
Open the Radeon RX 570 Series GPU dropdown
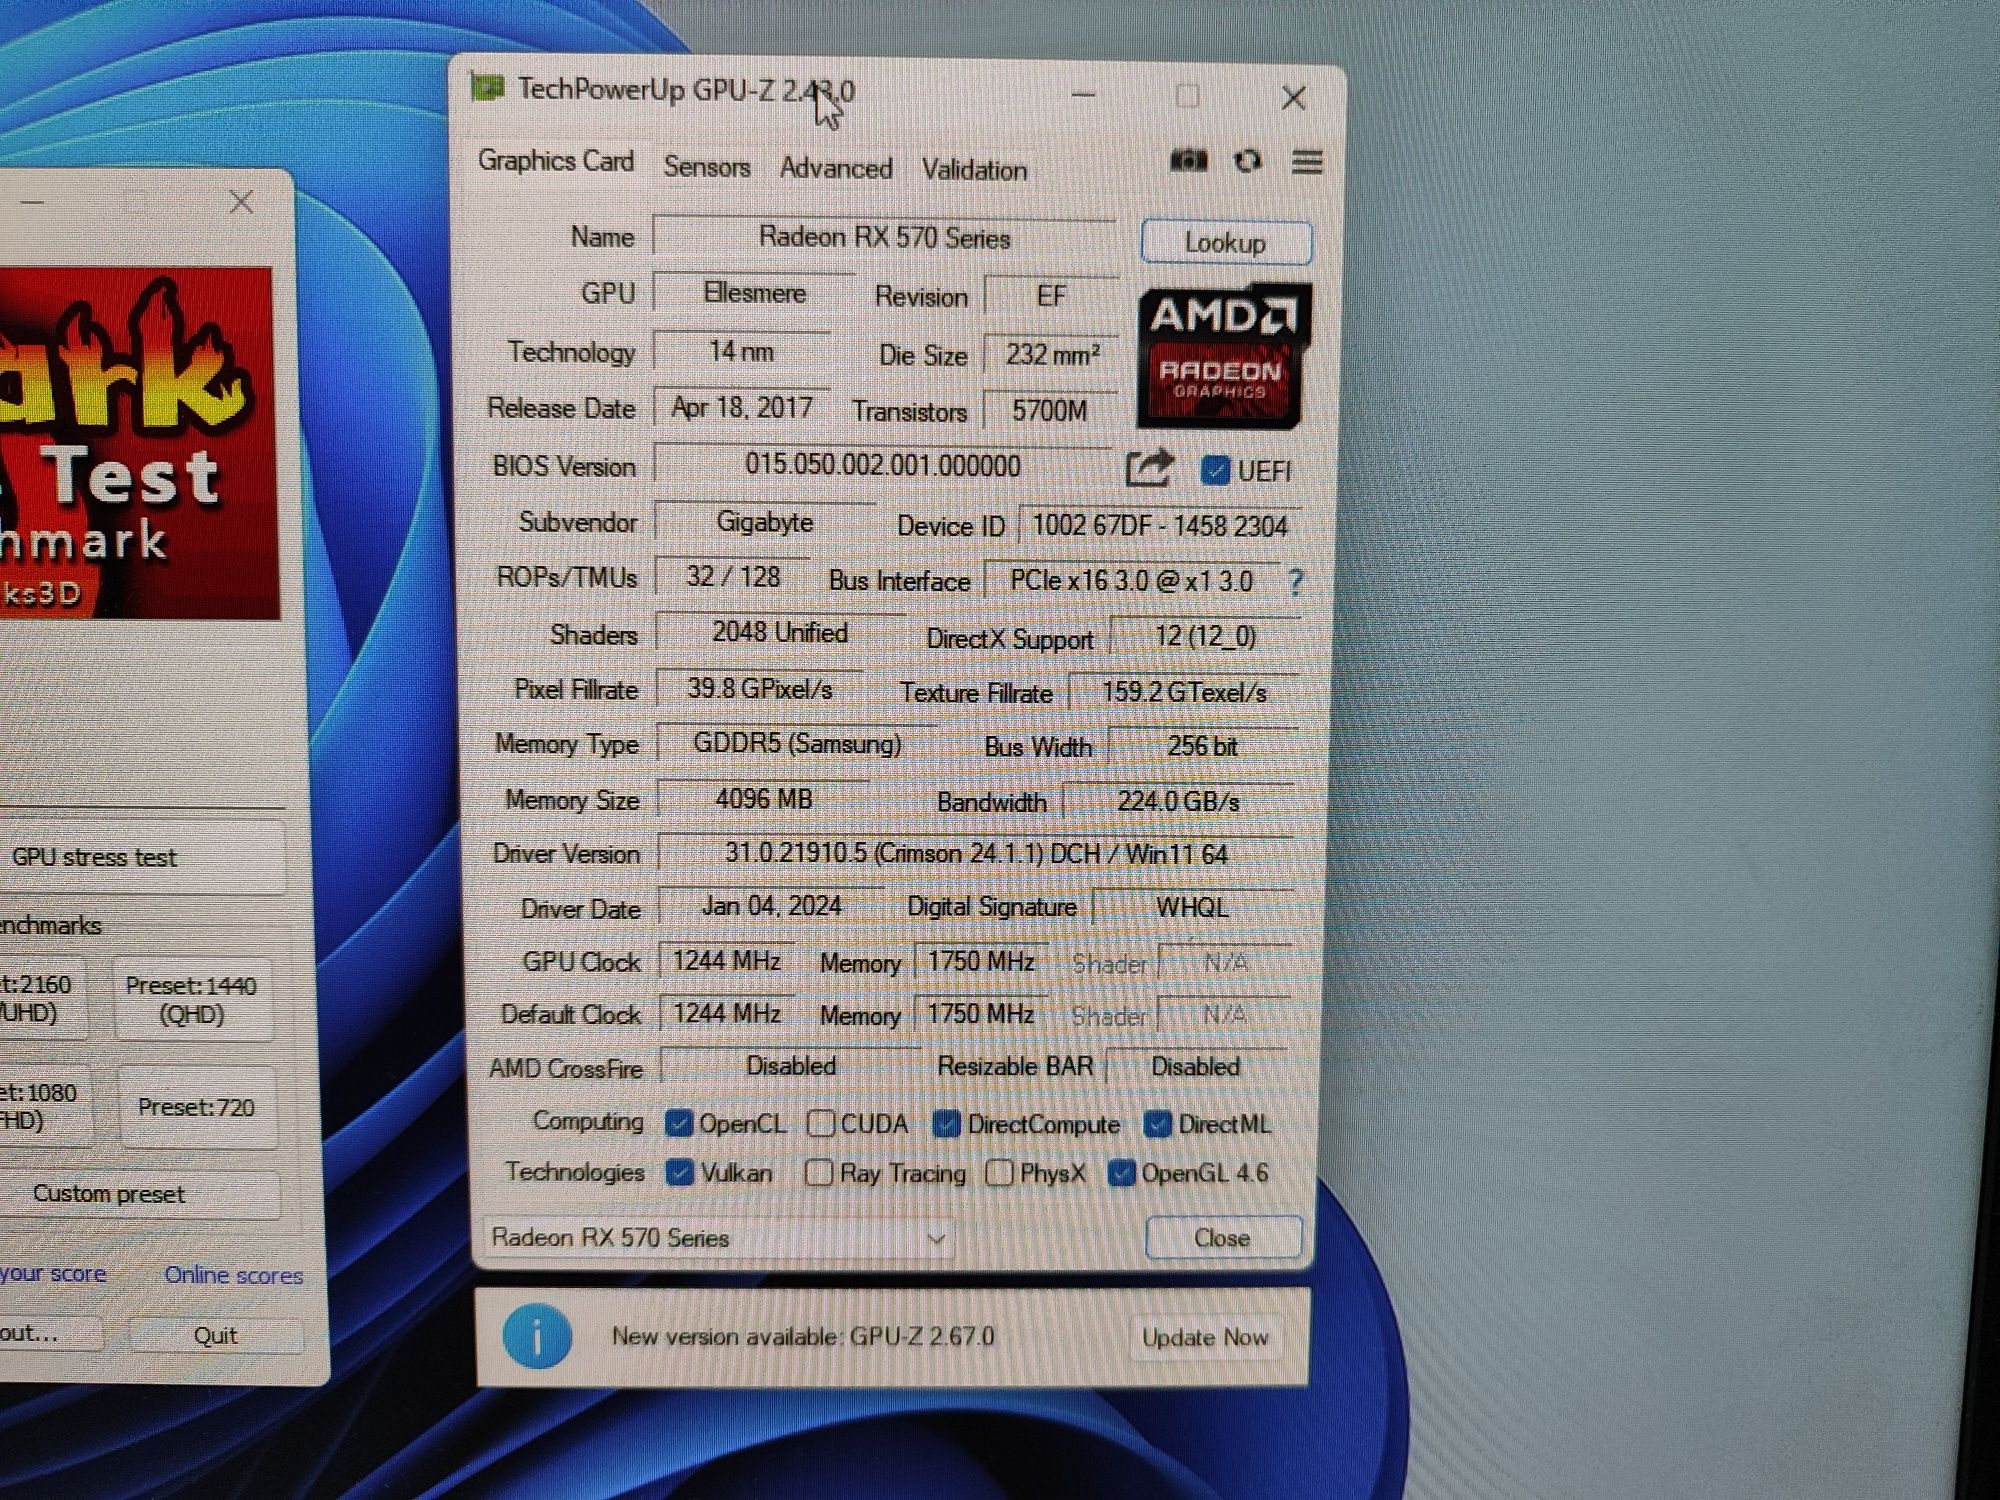pos(717,1238)
